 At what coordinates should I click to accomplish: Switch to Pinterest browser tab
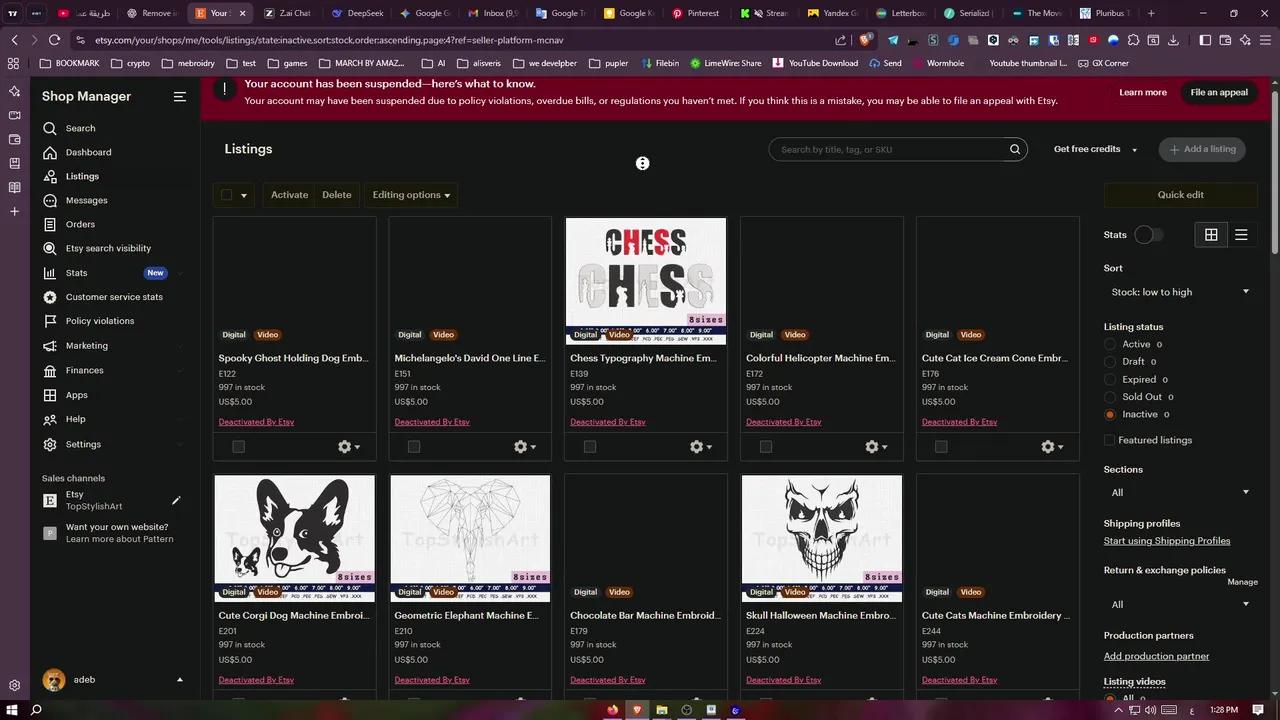click(x=697, y=13)
